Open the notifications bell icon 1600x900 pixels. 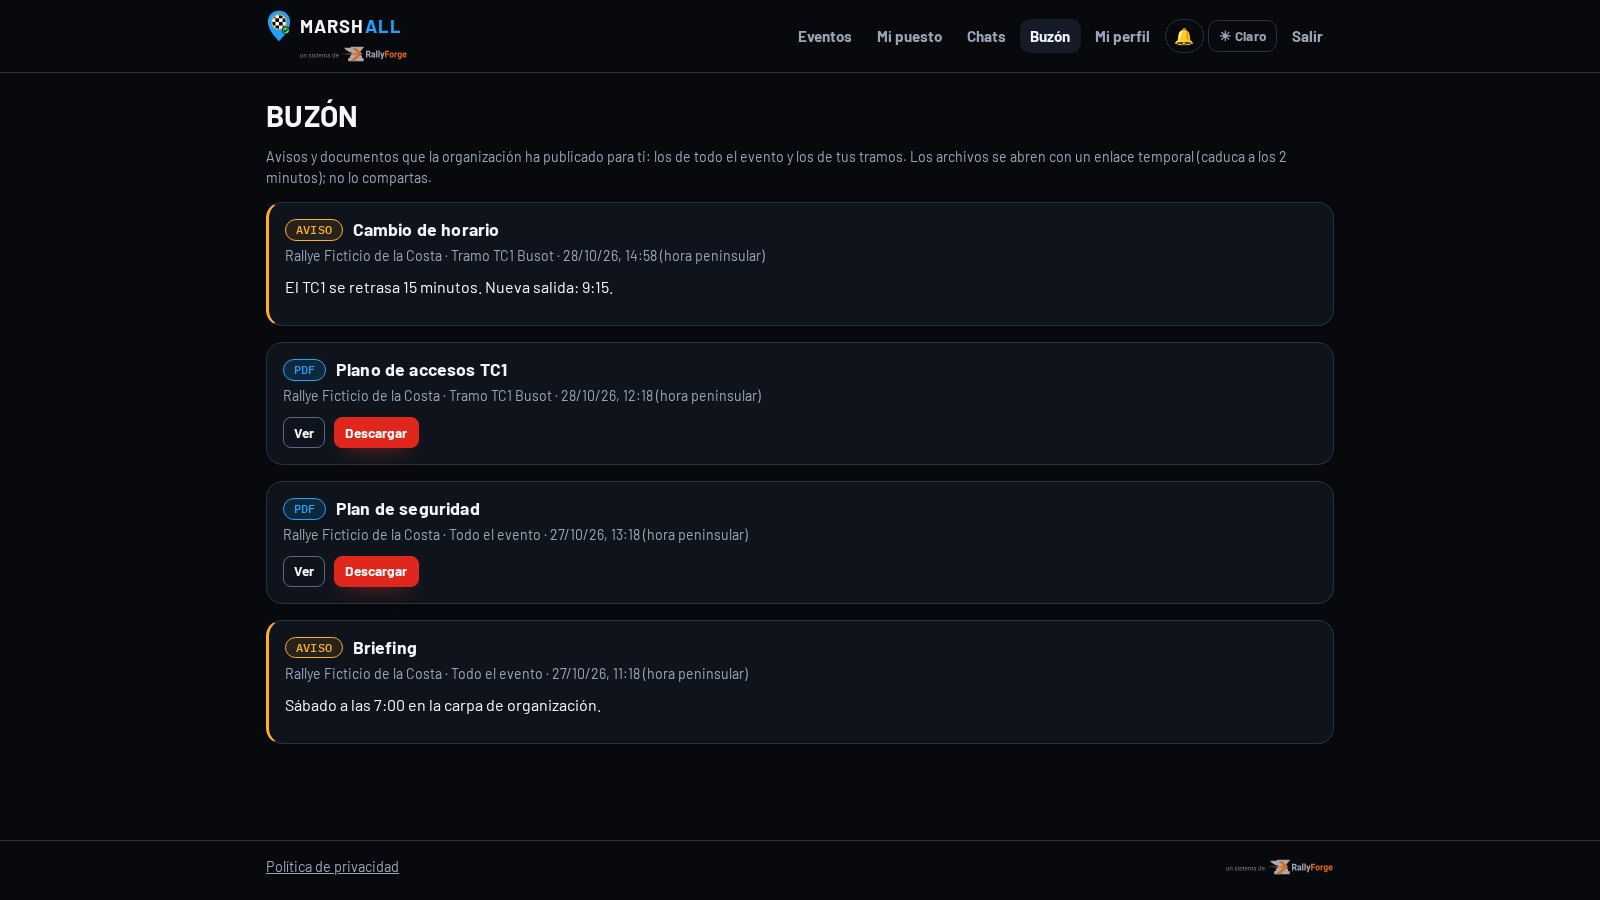coord(1184,36)
